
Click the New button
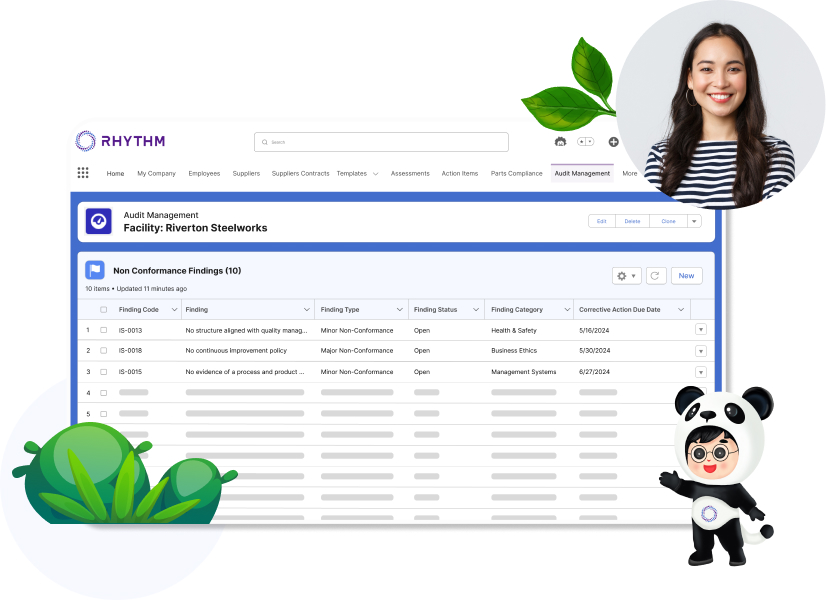tap(686, 276)
